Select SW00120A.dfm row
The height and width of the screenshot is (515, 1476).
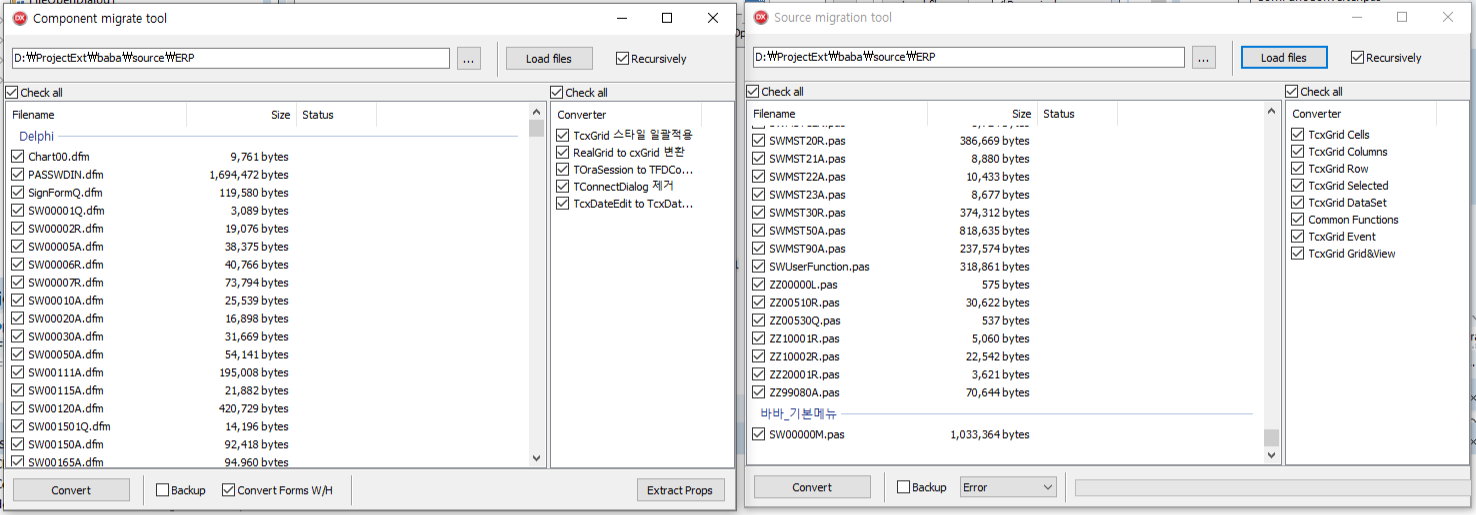coord(267,409)
